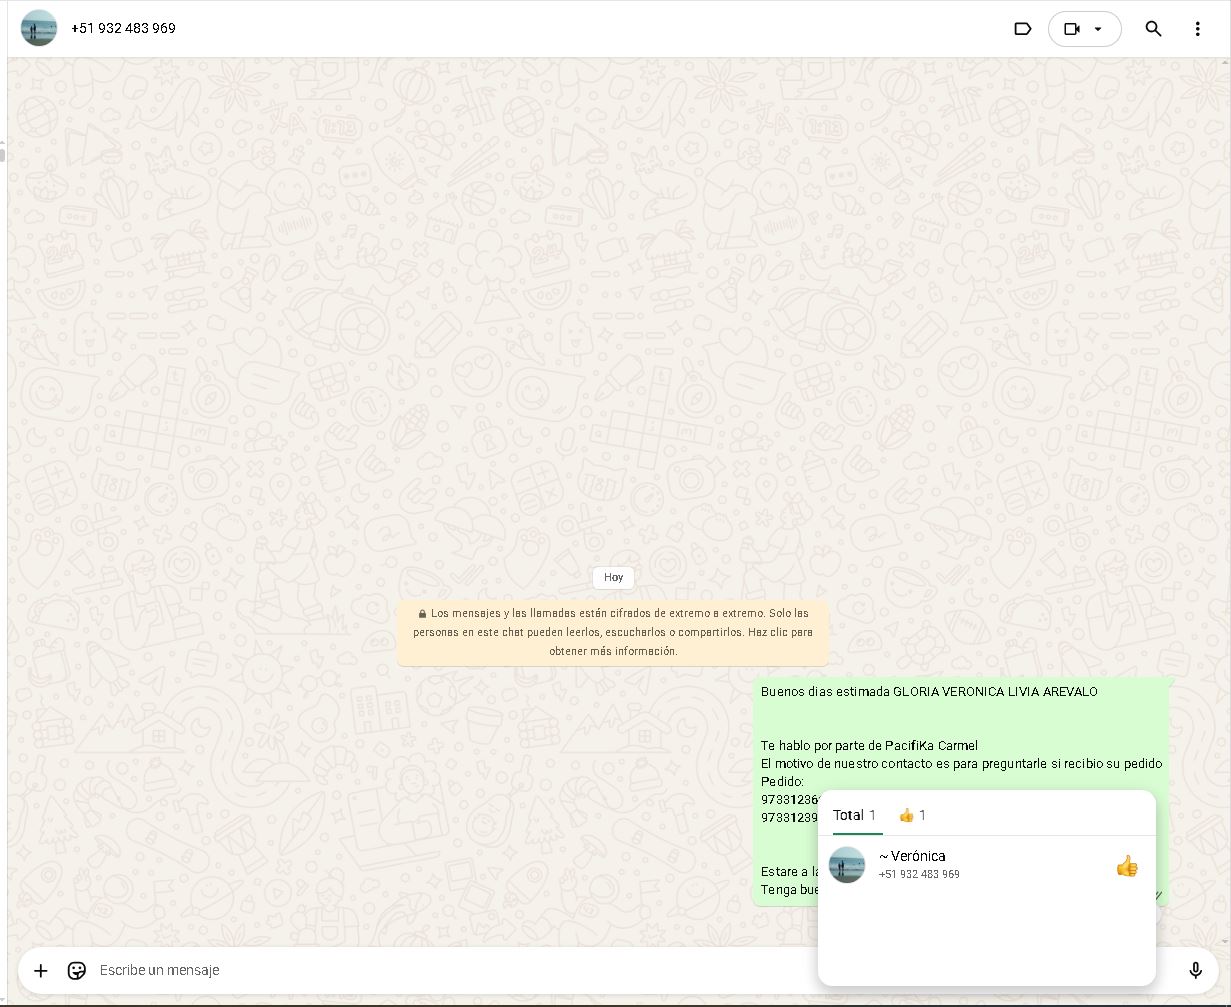Switch to the thumbs-up 1 reactions tab
This screenshot has height=1007, width=1231.
pos(912,815)
